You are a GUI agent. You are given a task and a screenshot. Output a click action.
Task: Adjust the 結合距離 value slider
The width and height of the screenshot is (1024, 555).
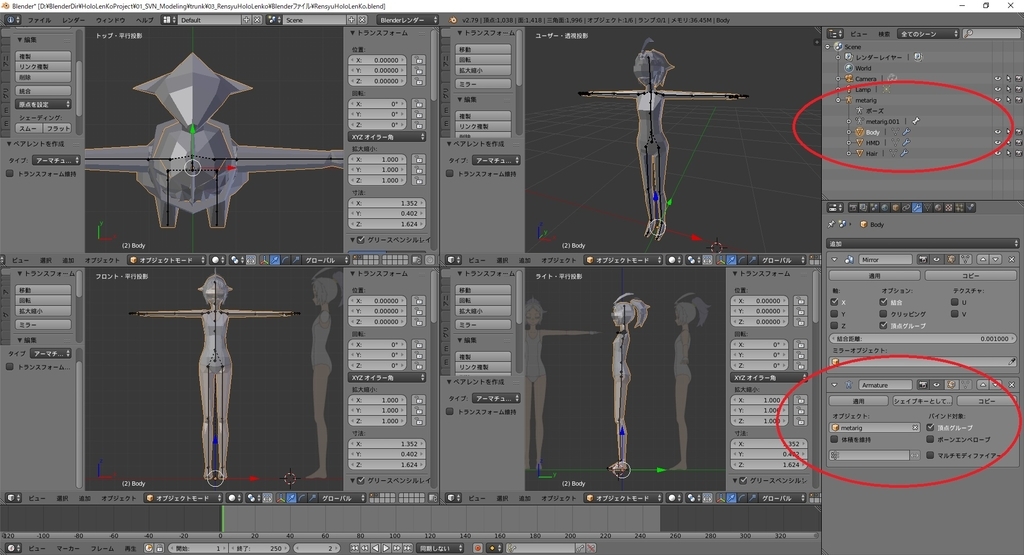[923, 338]
